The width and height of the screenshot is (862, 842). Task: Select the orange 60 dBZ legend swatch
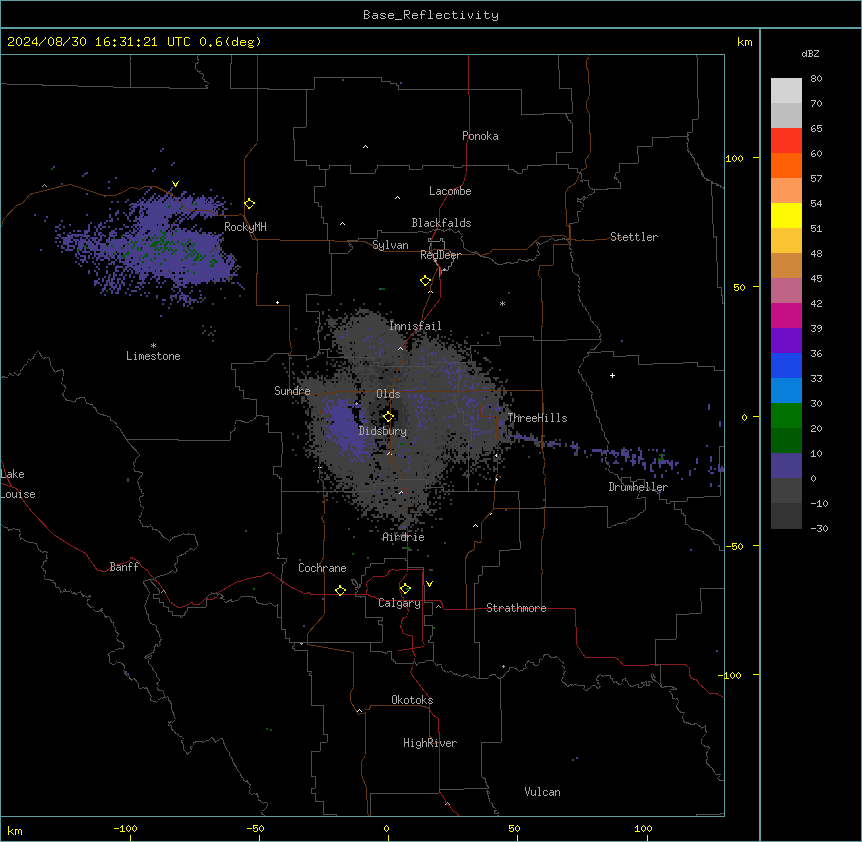point(786,165)
